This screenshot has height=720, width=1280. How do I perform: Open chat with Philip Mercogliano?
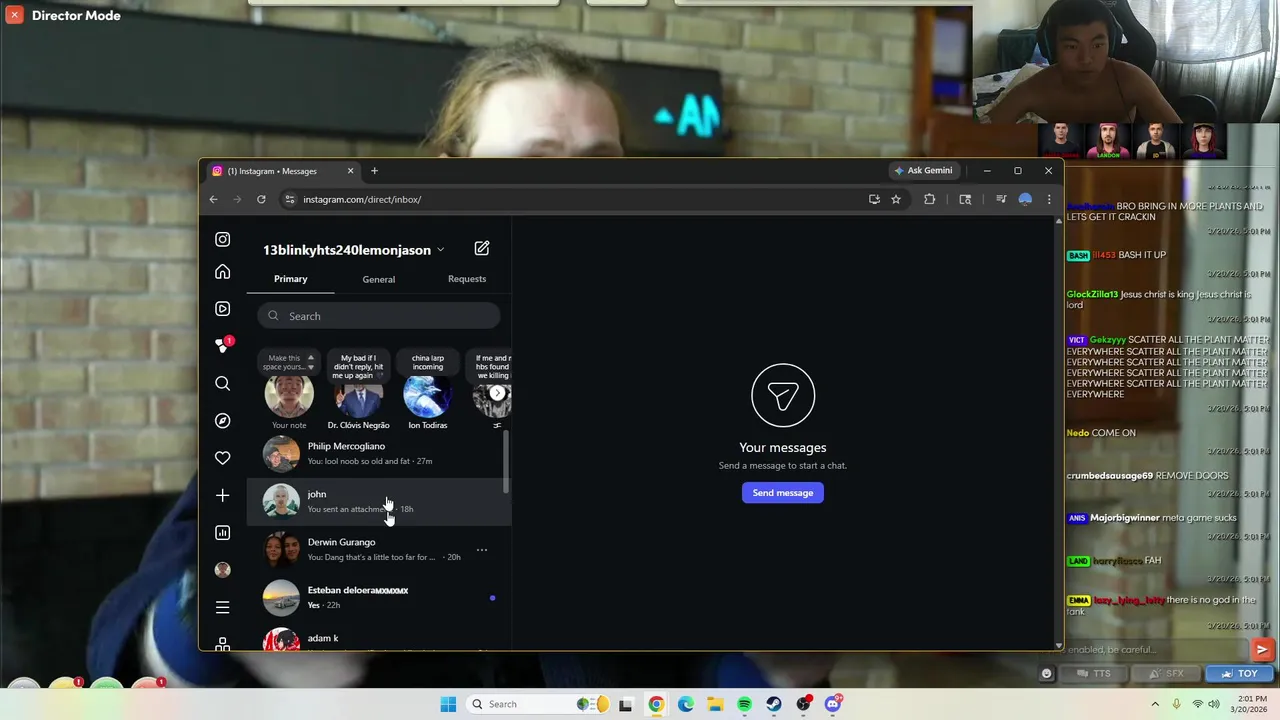coord(379,454)
